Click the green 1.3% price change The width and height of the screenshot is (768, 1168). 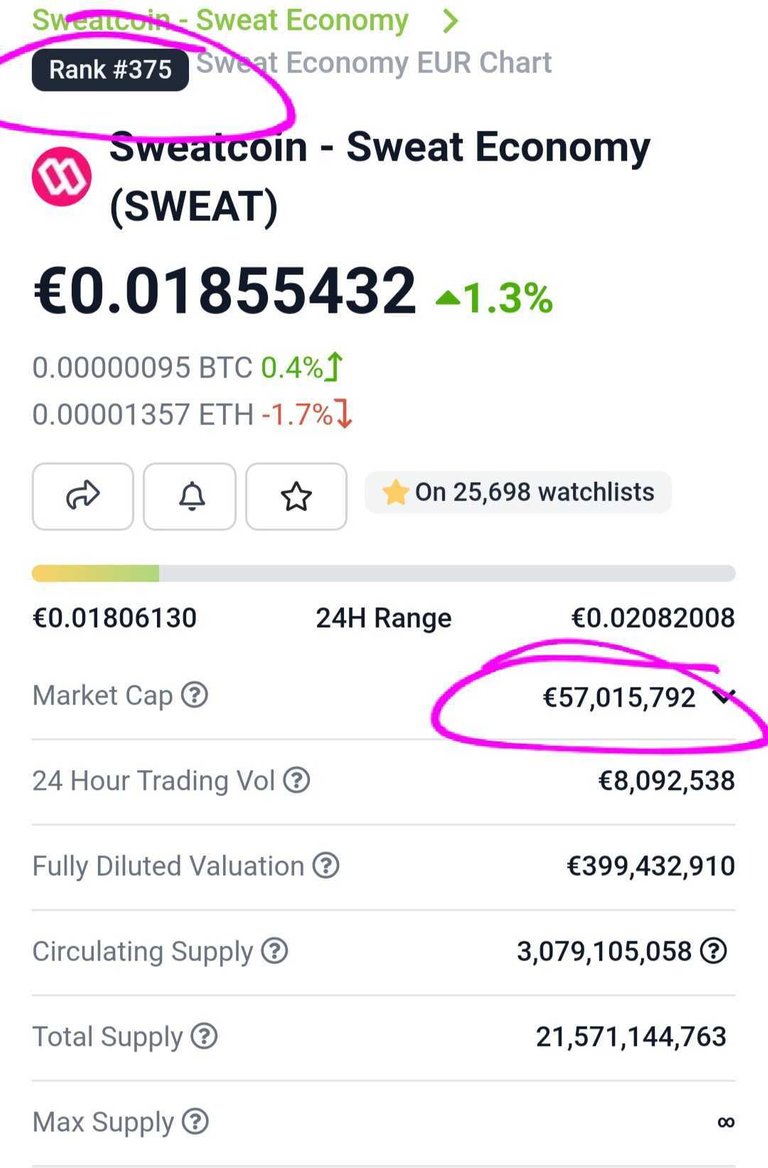(495, 298)
